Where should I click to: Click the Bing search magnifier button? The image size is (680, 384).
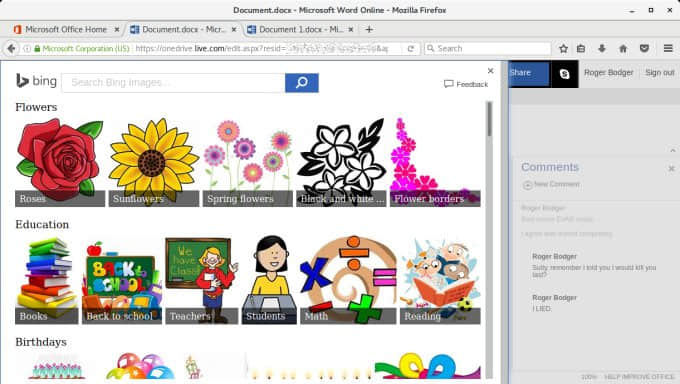pyautogui.click(x=302, y=82)
